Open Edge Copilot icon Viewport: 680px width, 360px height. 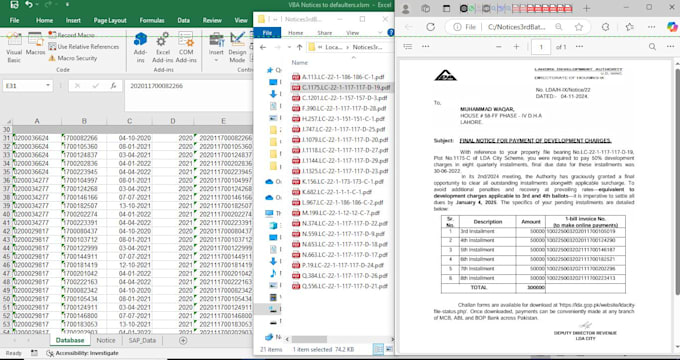tap(672, 27)
